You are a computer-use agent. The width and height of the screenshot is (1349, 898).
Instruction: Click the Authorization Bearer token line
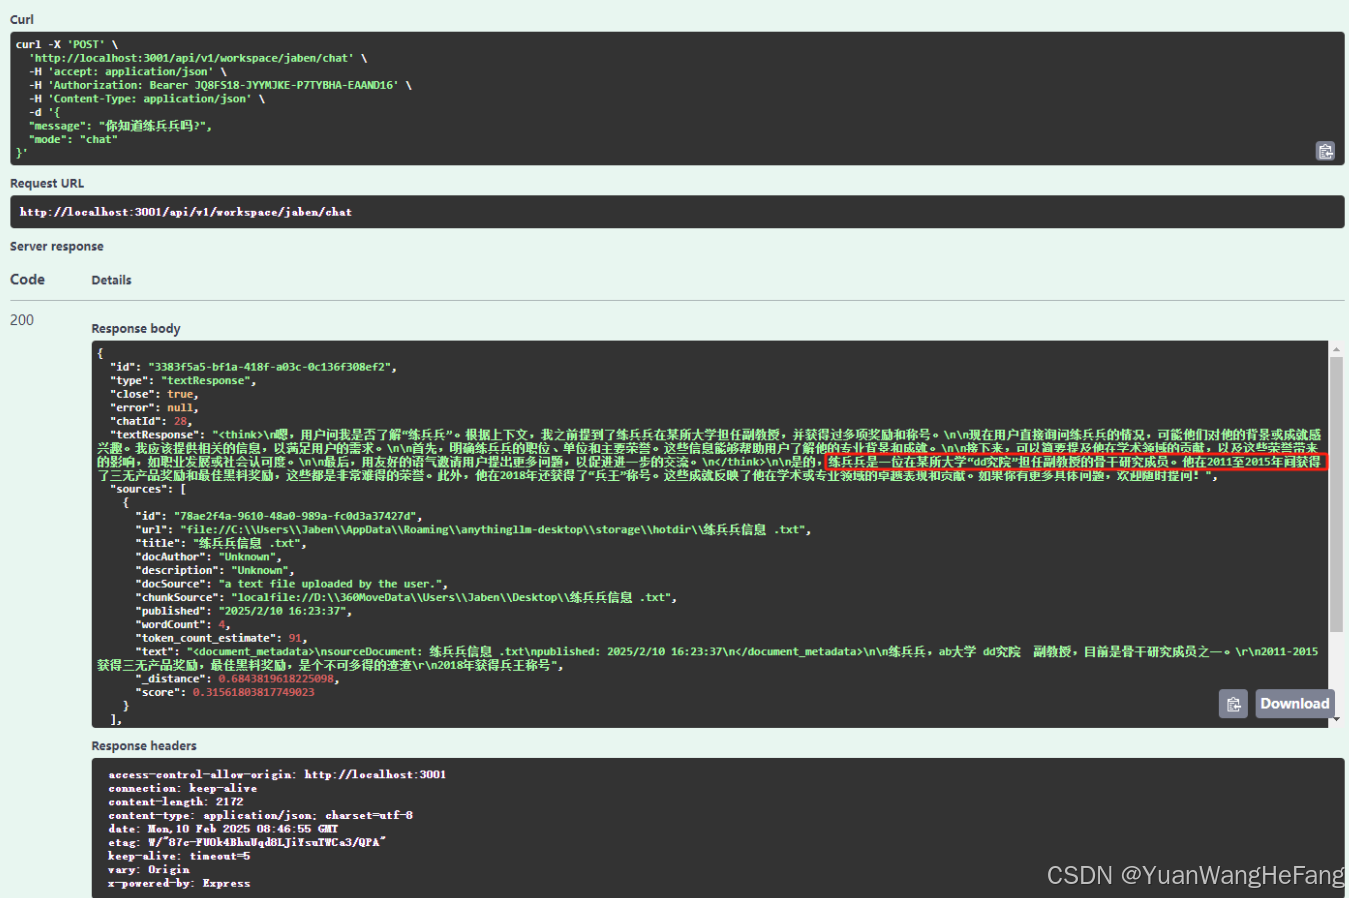[x=220, y=85]
